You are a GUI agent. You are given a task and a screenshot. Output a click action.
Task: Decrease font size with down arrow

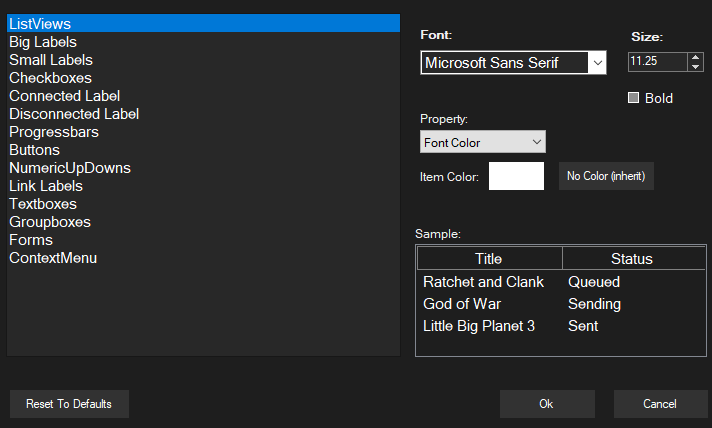coord(696,68)
